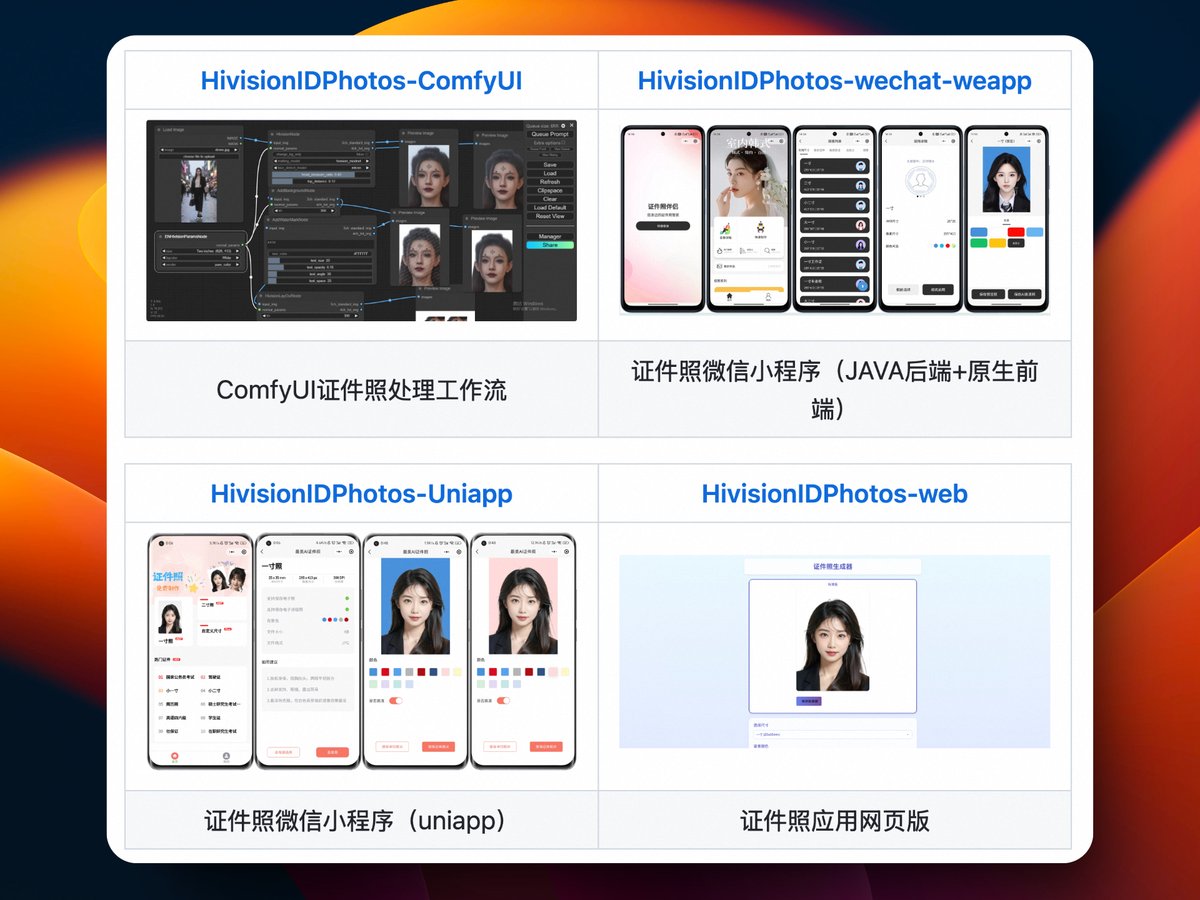Click the Load Image node street photo

[x=200, y=190]
